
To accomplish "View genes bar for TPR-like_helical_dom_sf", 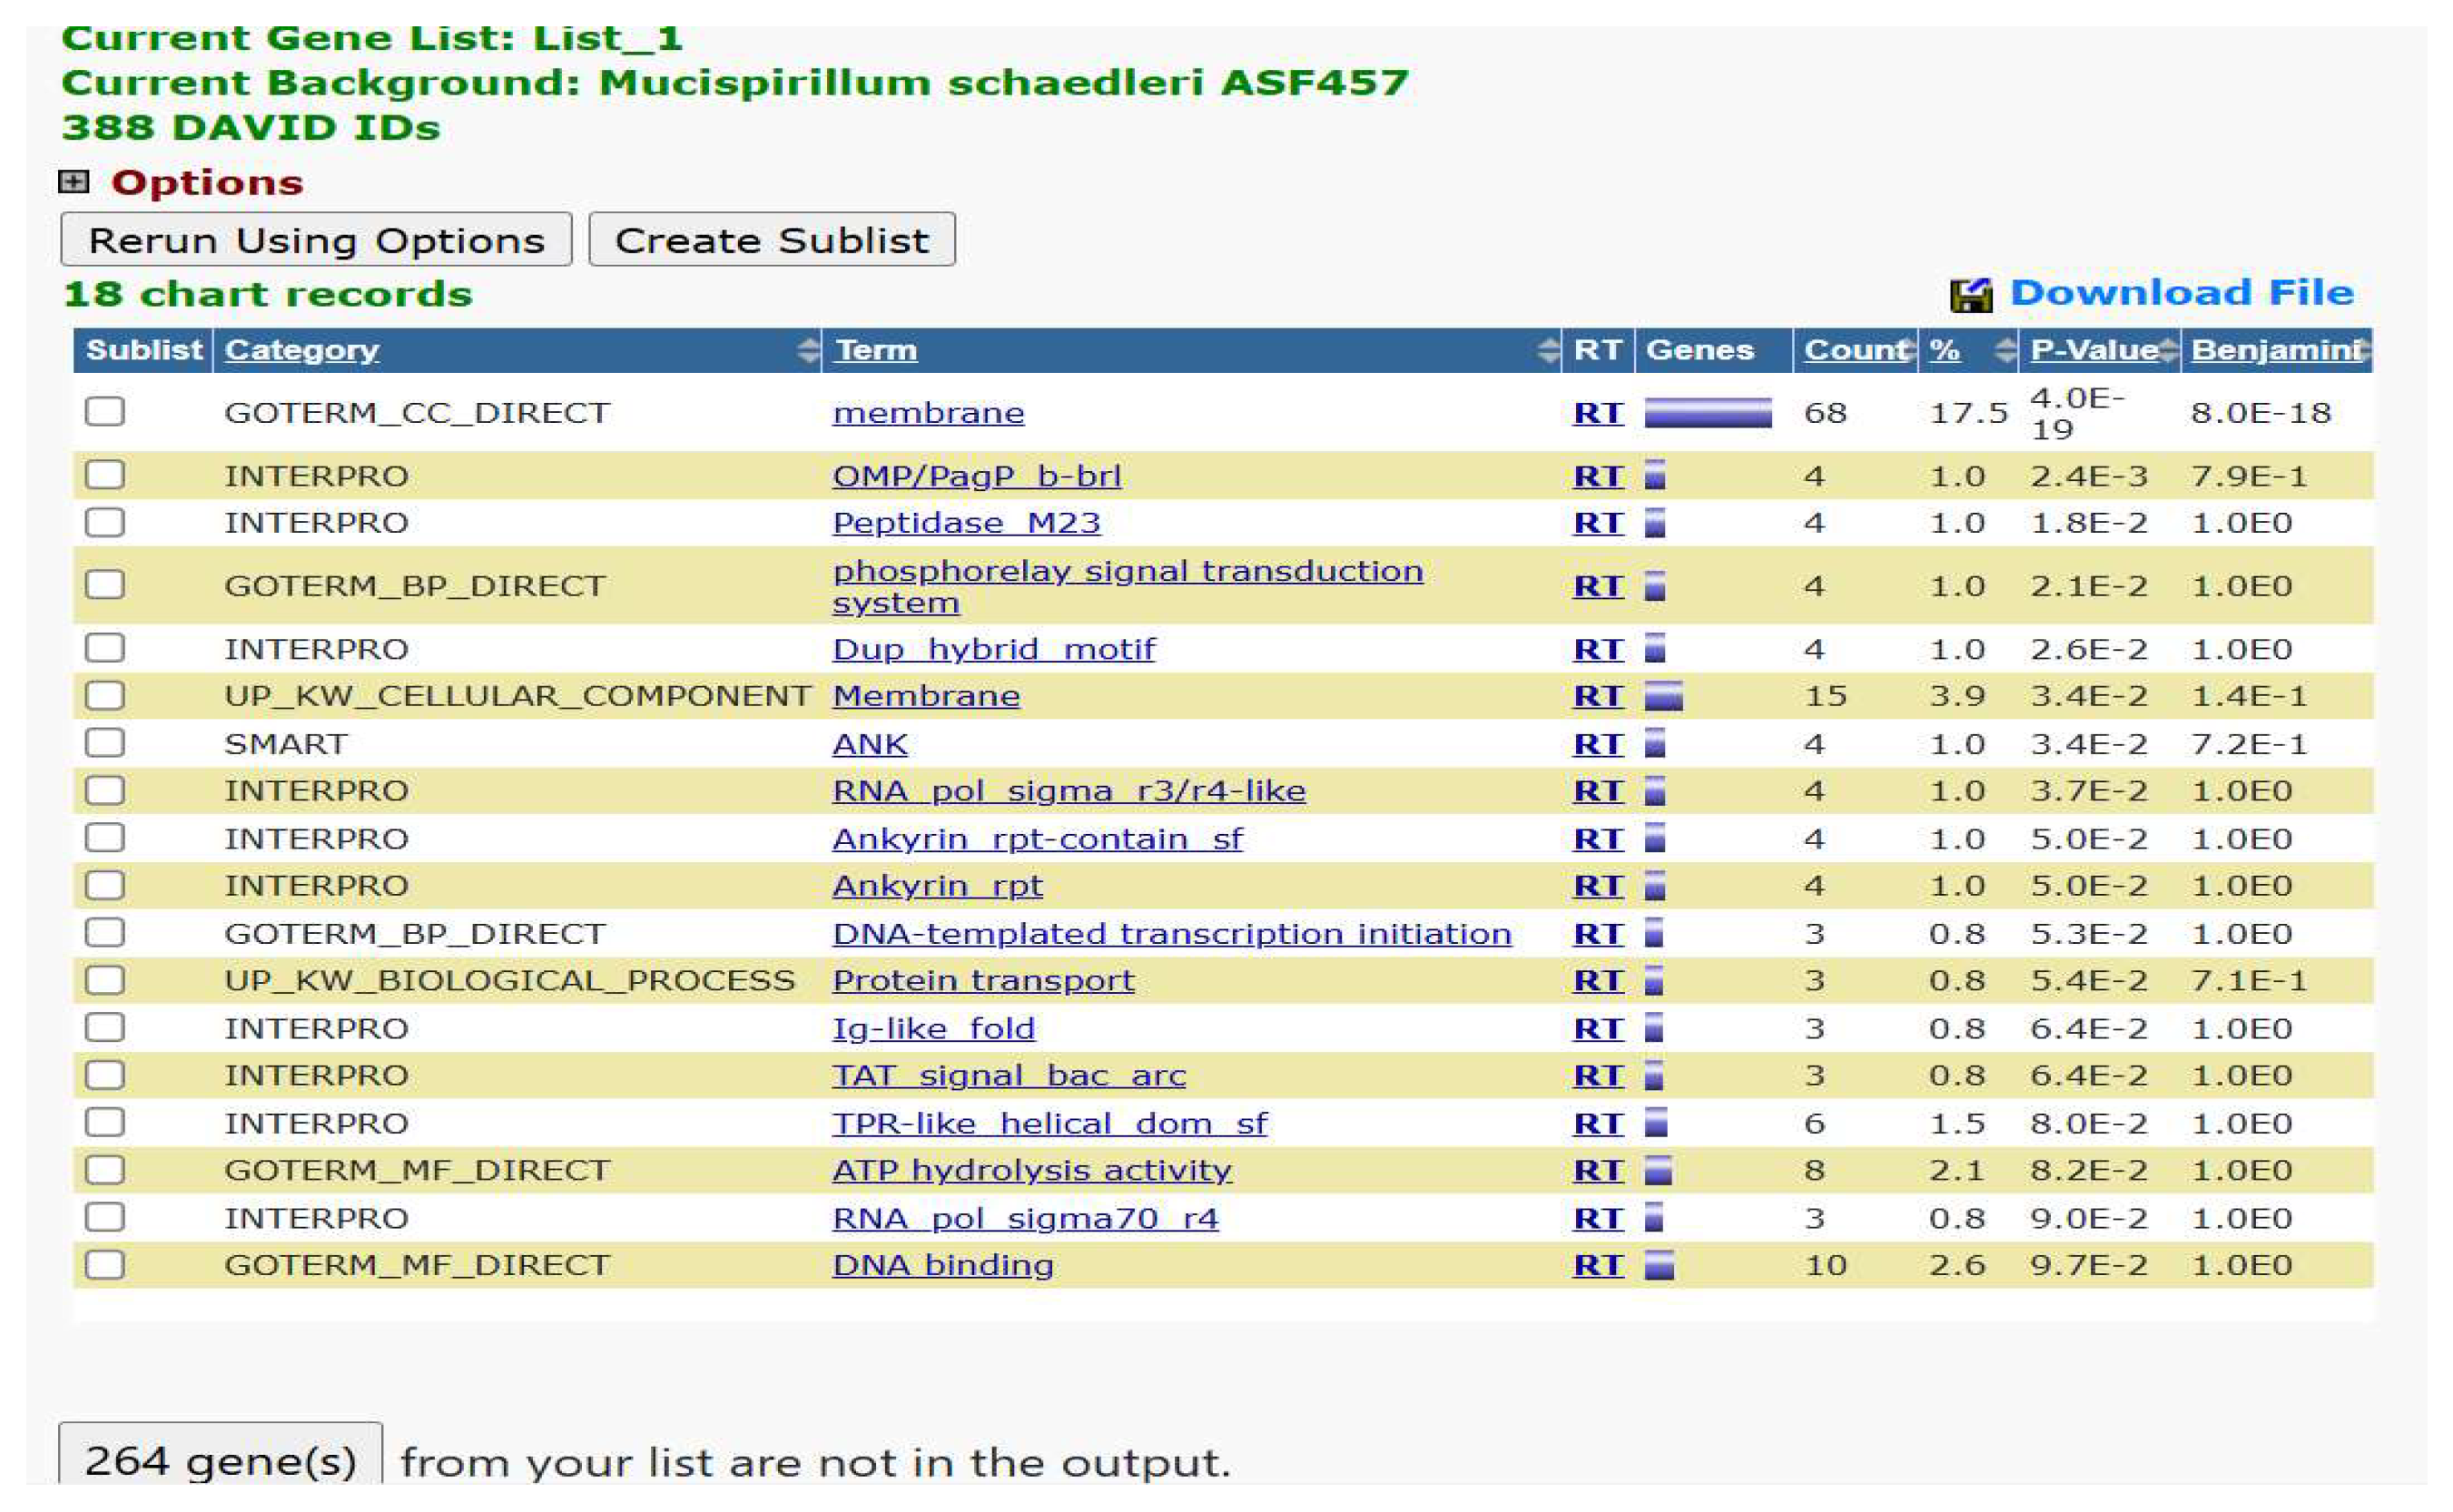I will pos(1657,1123).
